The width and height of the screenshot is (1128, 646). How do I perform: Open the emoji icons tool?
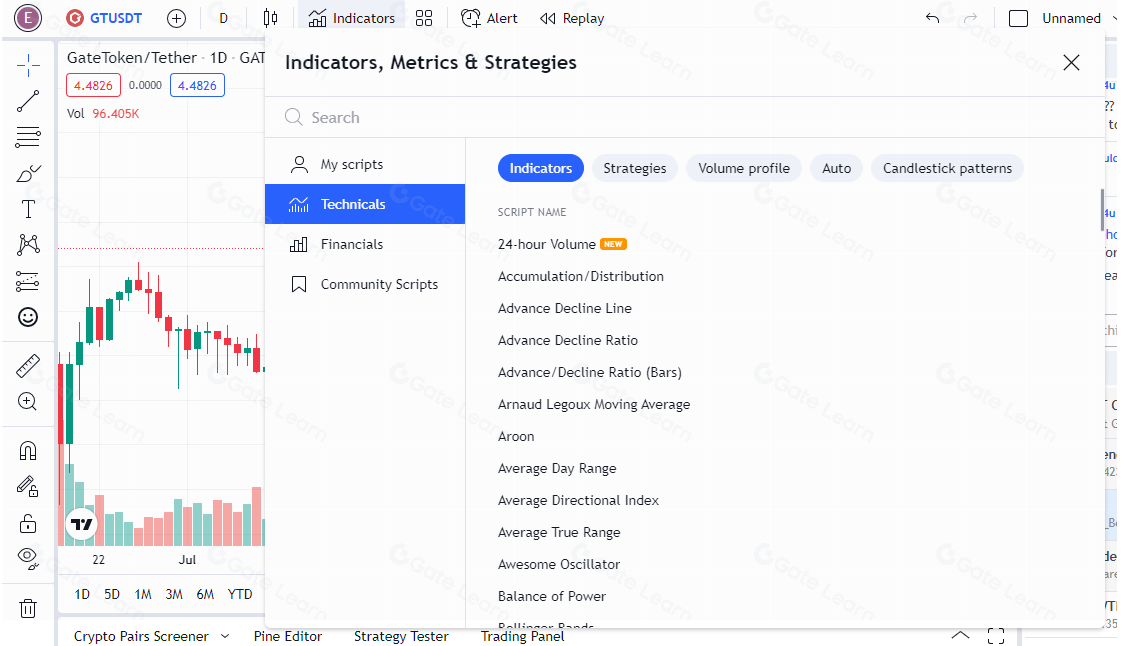click(x=28, y=317)
